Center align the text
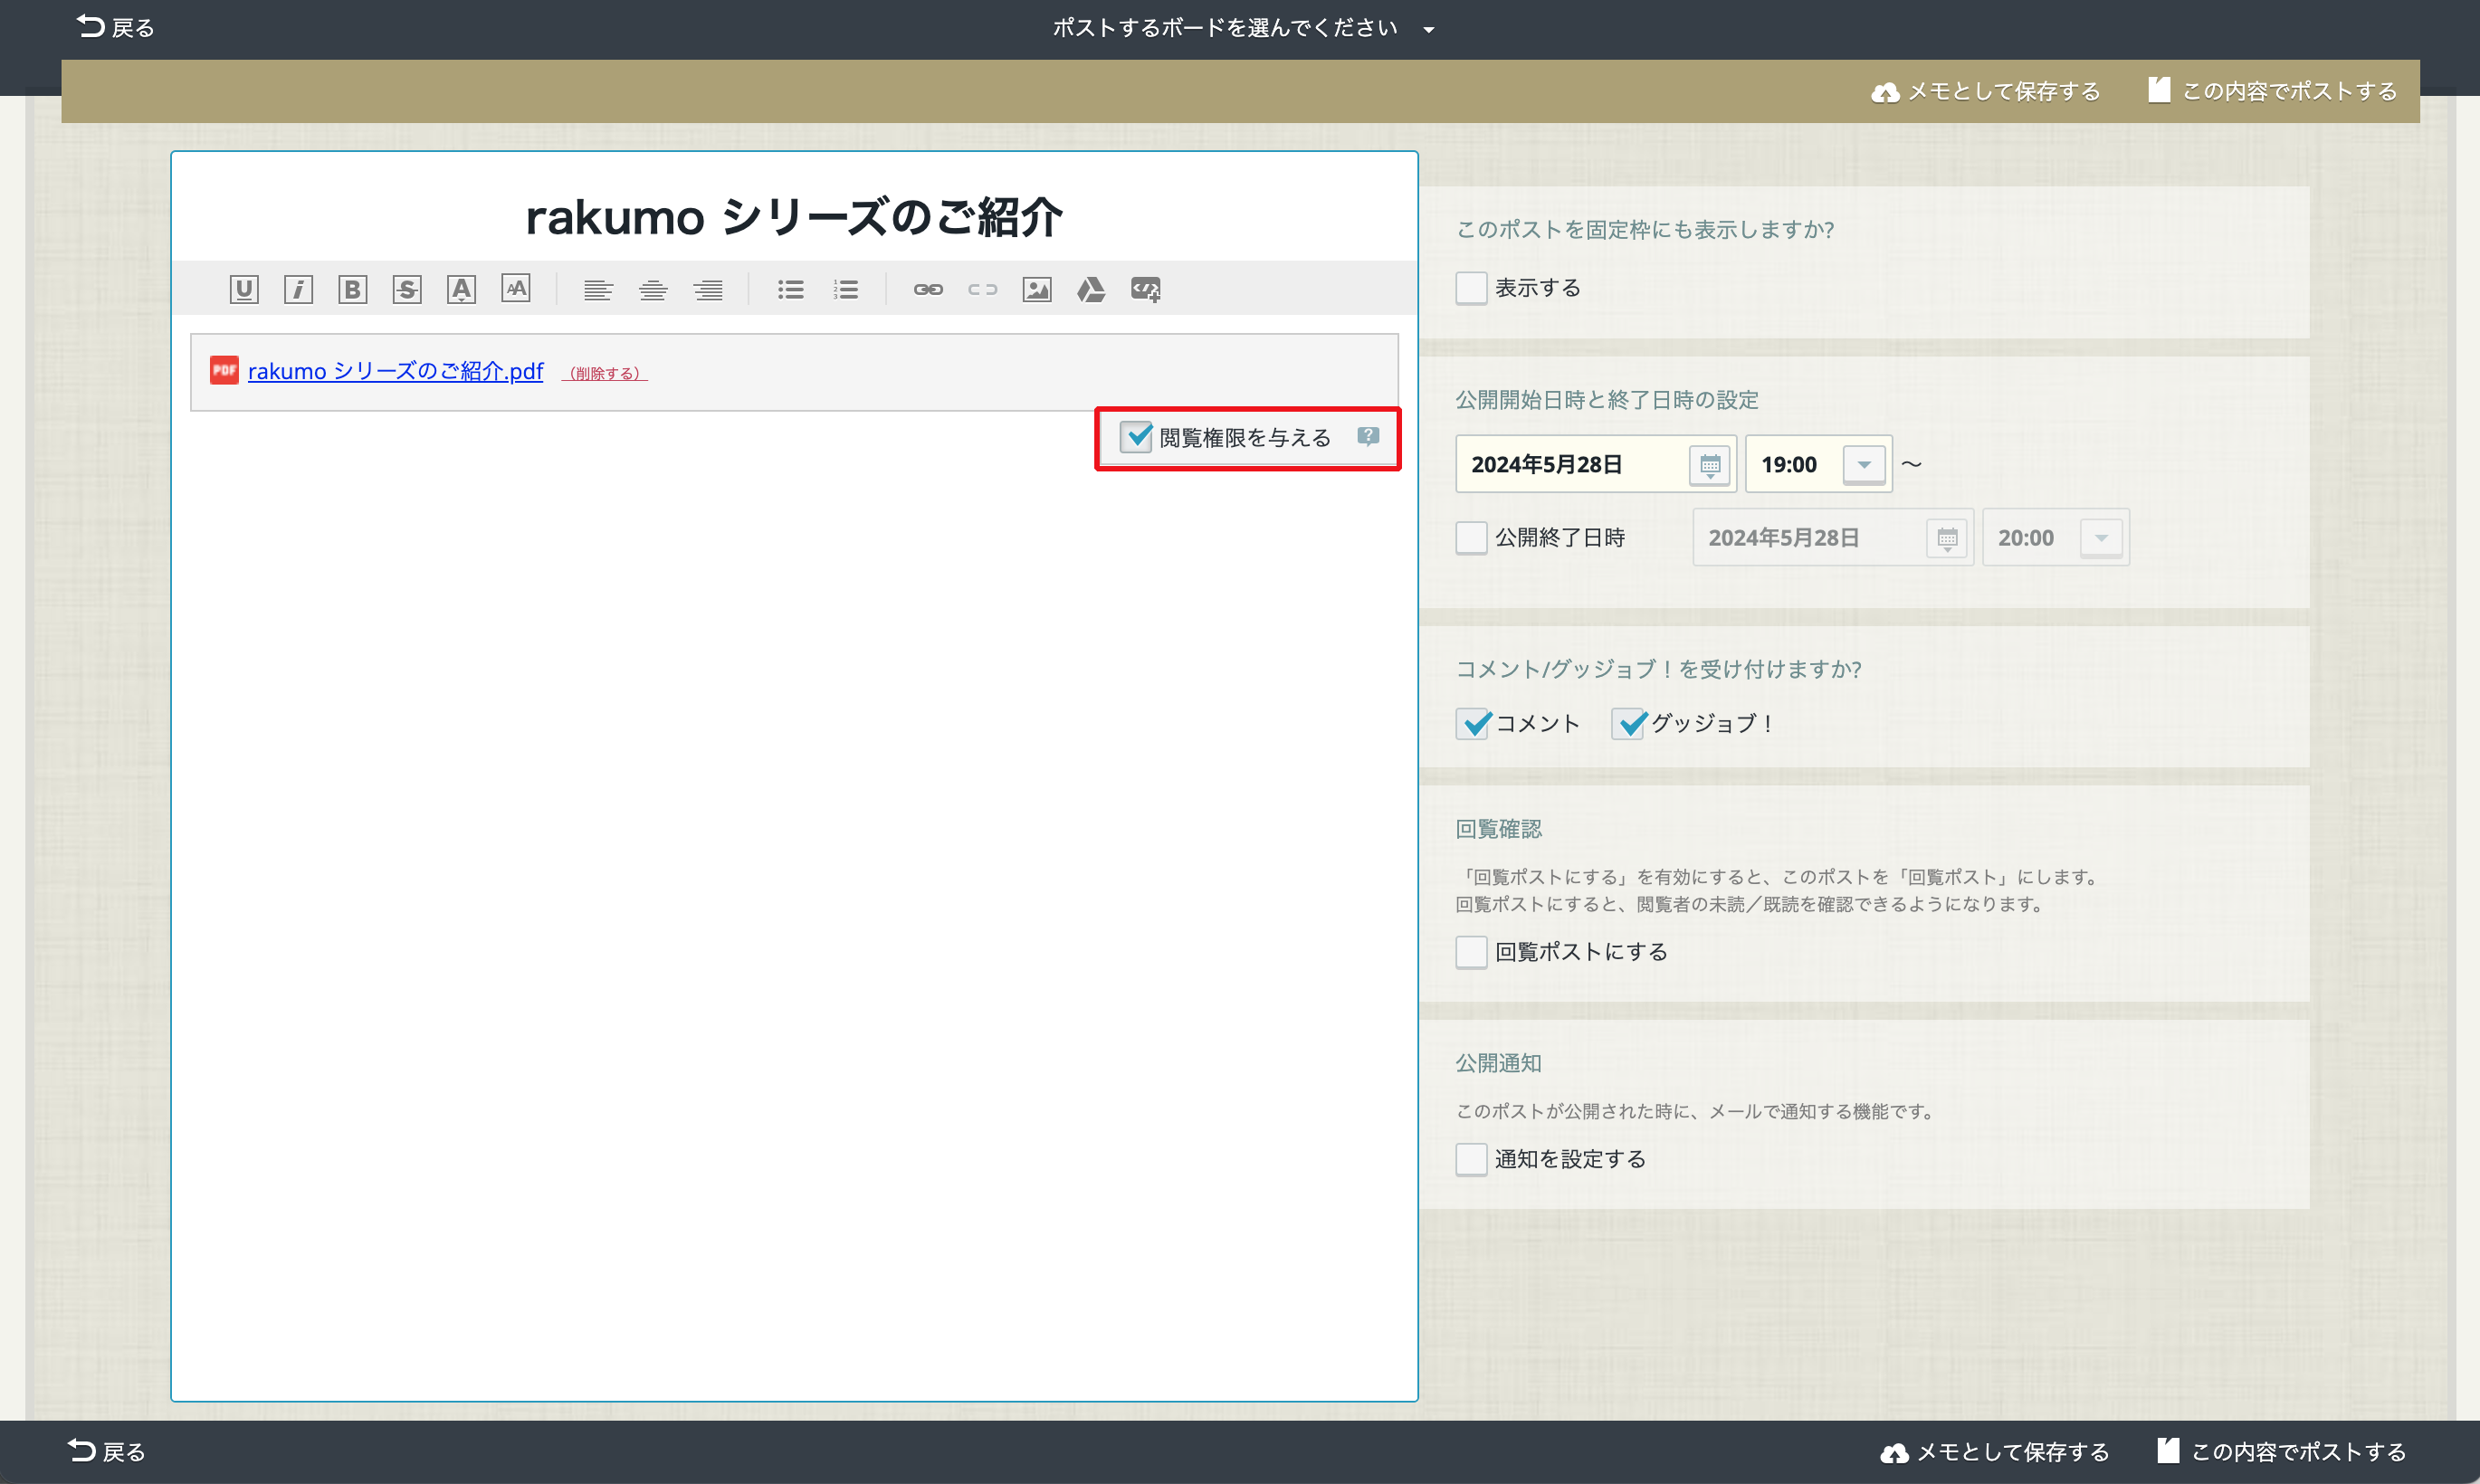The width and height of the screenshot is (2480, 1484). [x=653, y=290]
